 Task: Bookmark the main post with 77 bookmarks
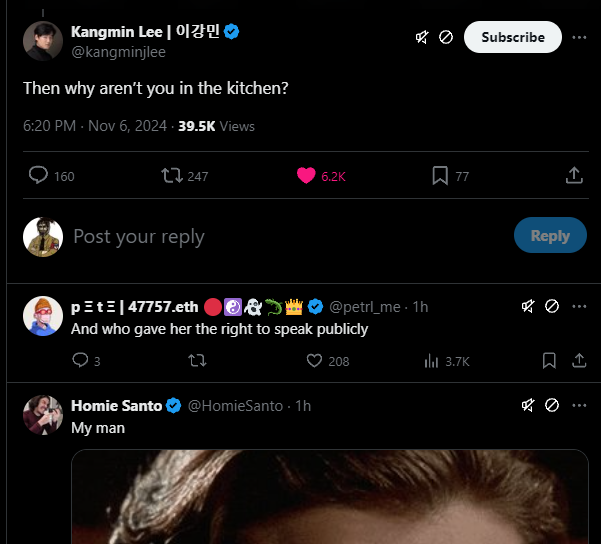(440, 176)
